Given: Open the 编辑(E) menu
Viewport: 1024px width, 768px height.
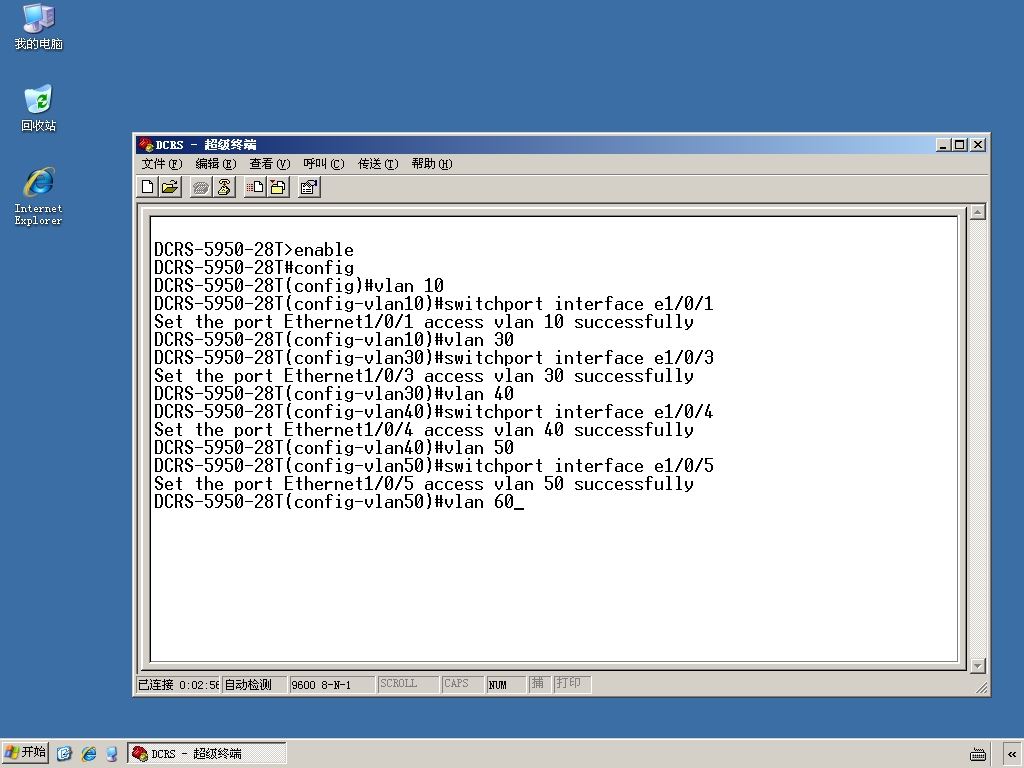Looking at the screenshot, I should point(216,164).
